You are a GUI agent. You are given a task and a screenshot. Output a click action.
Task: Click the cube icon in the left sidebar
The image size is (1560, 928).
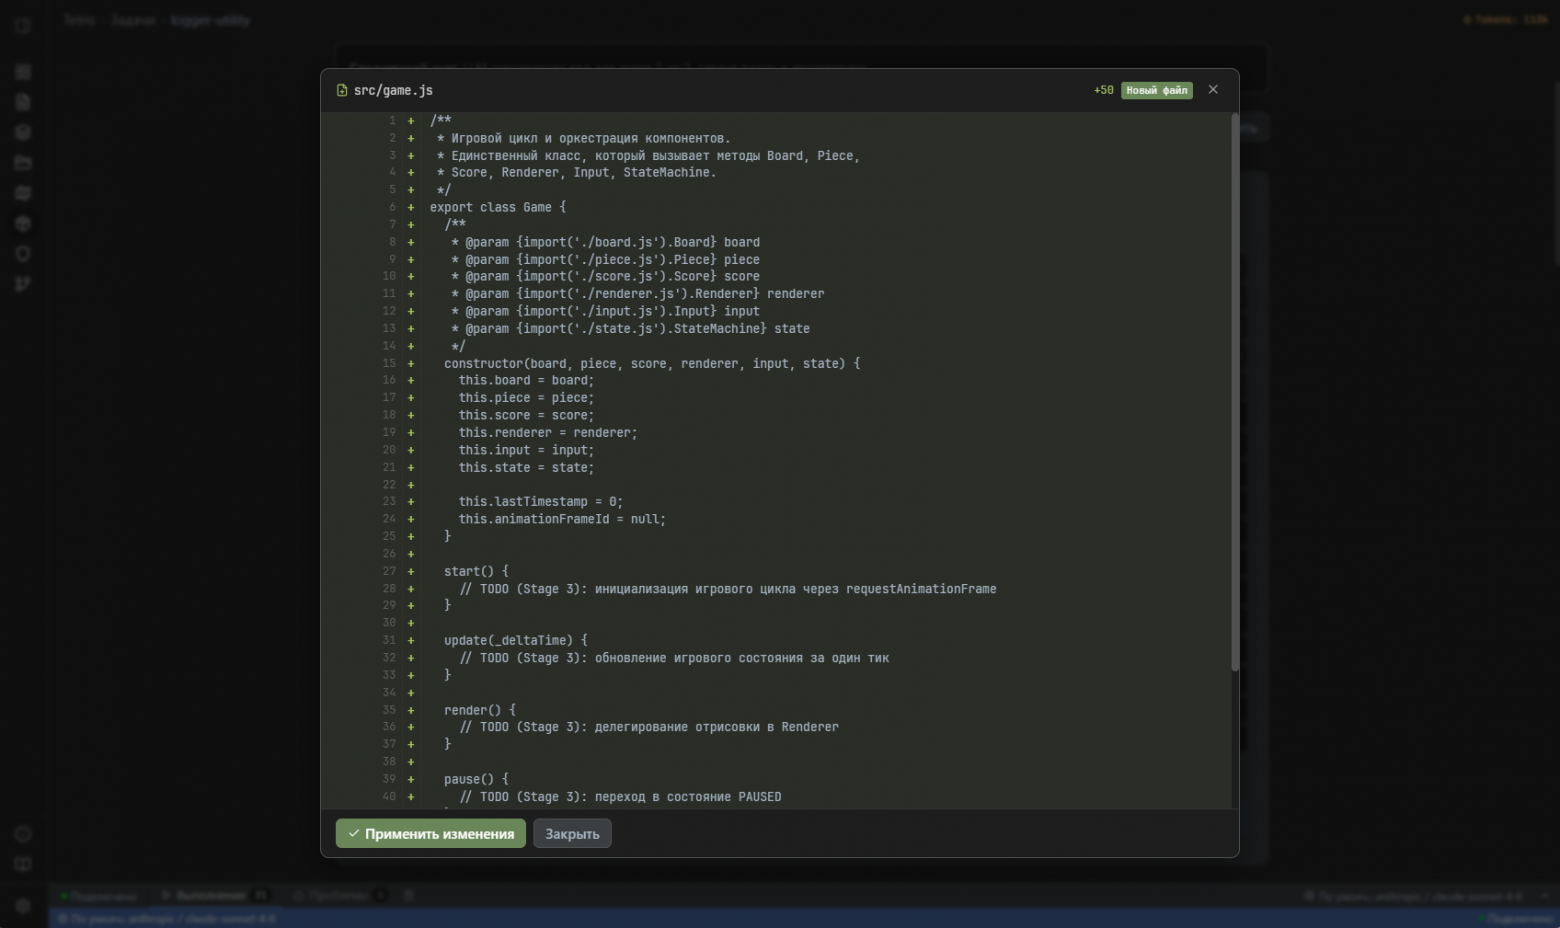pyautogui.click(x=23, y=133)
